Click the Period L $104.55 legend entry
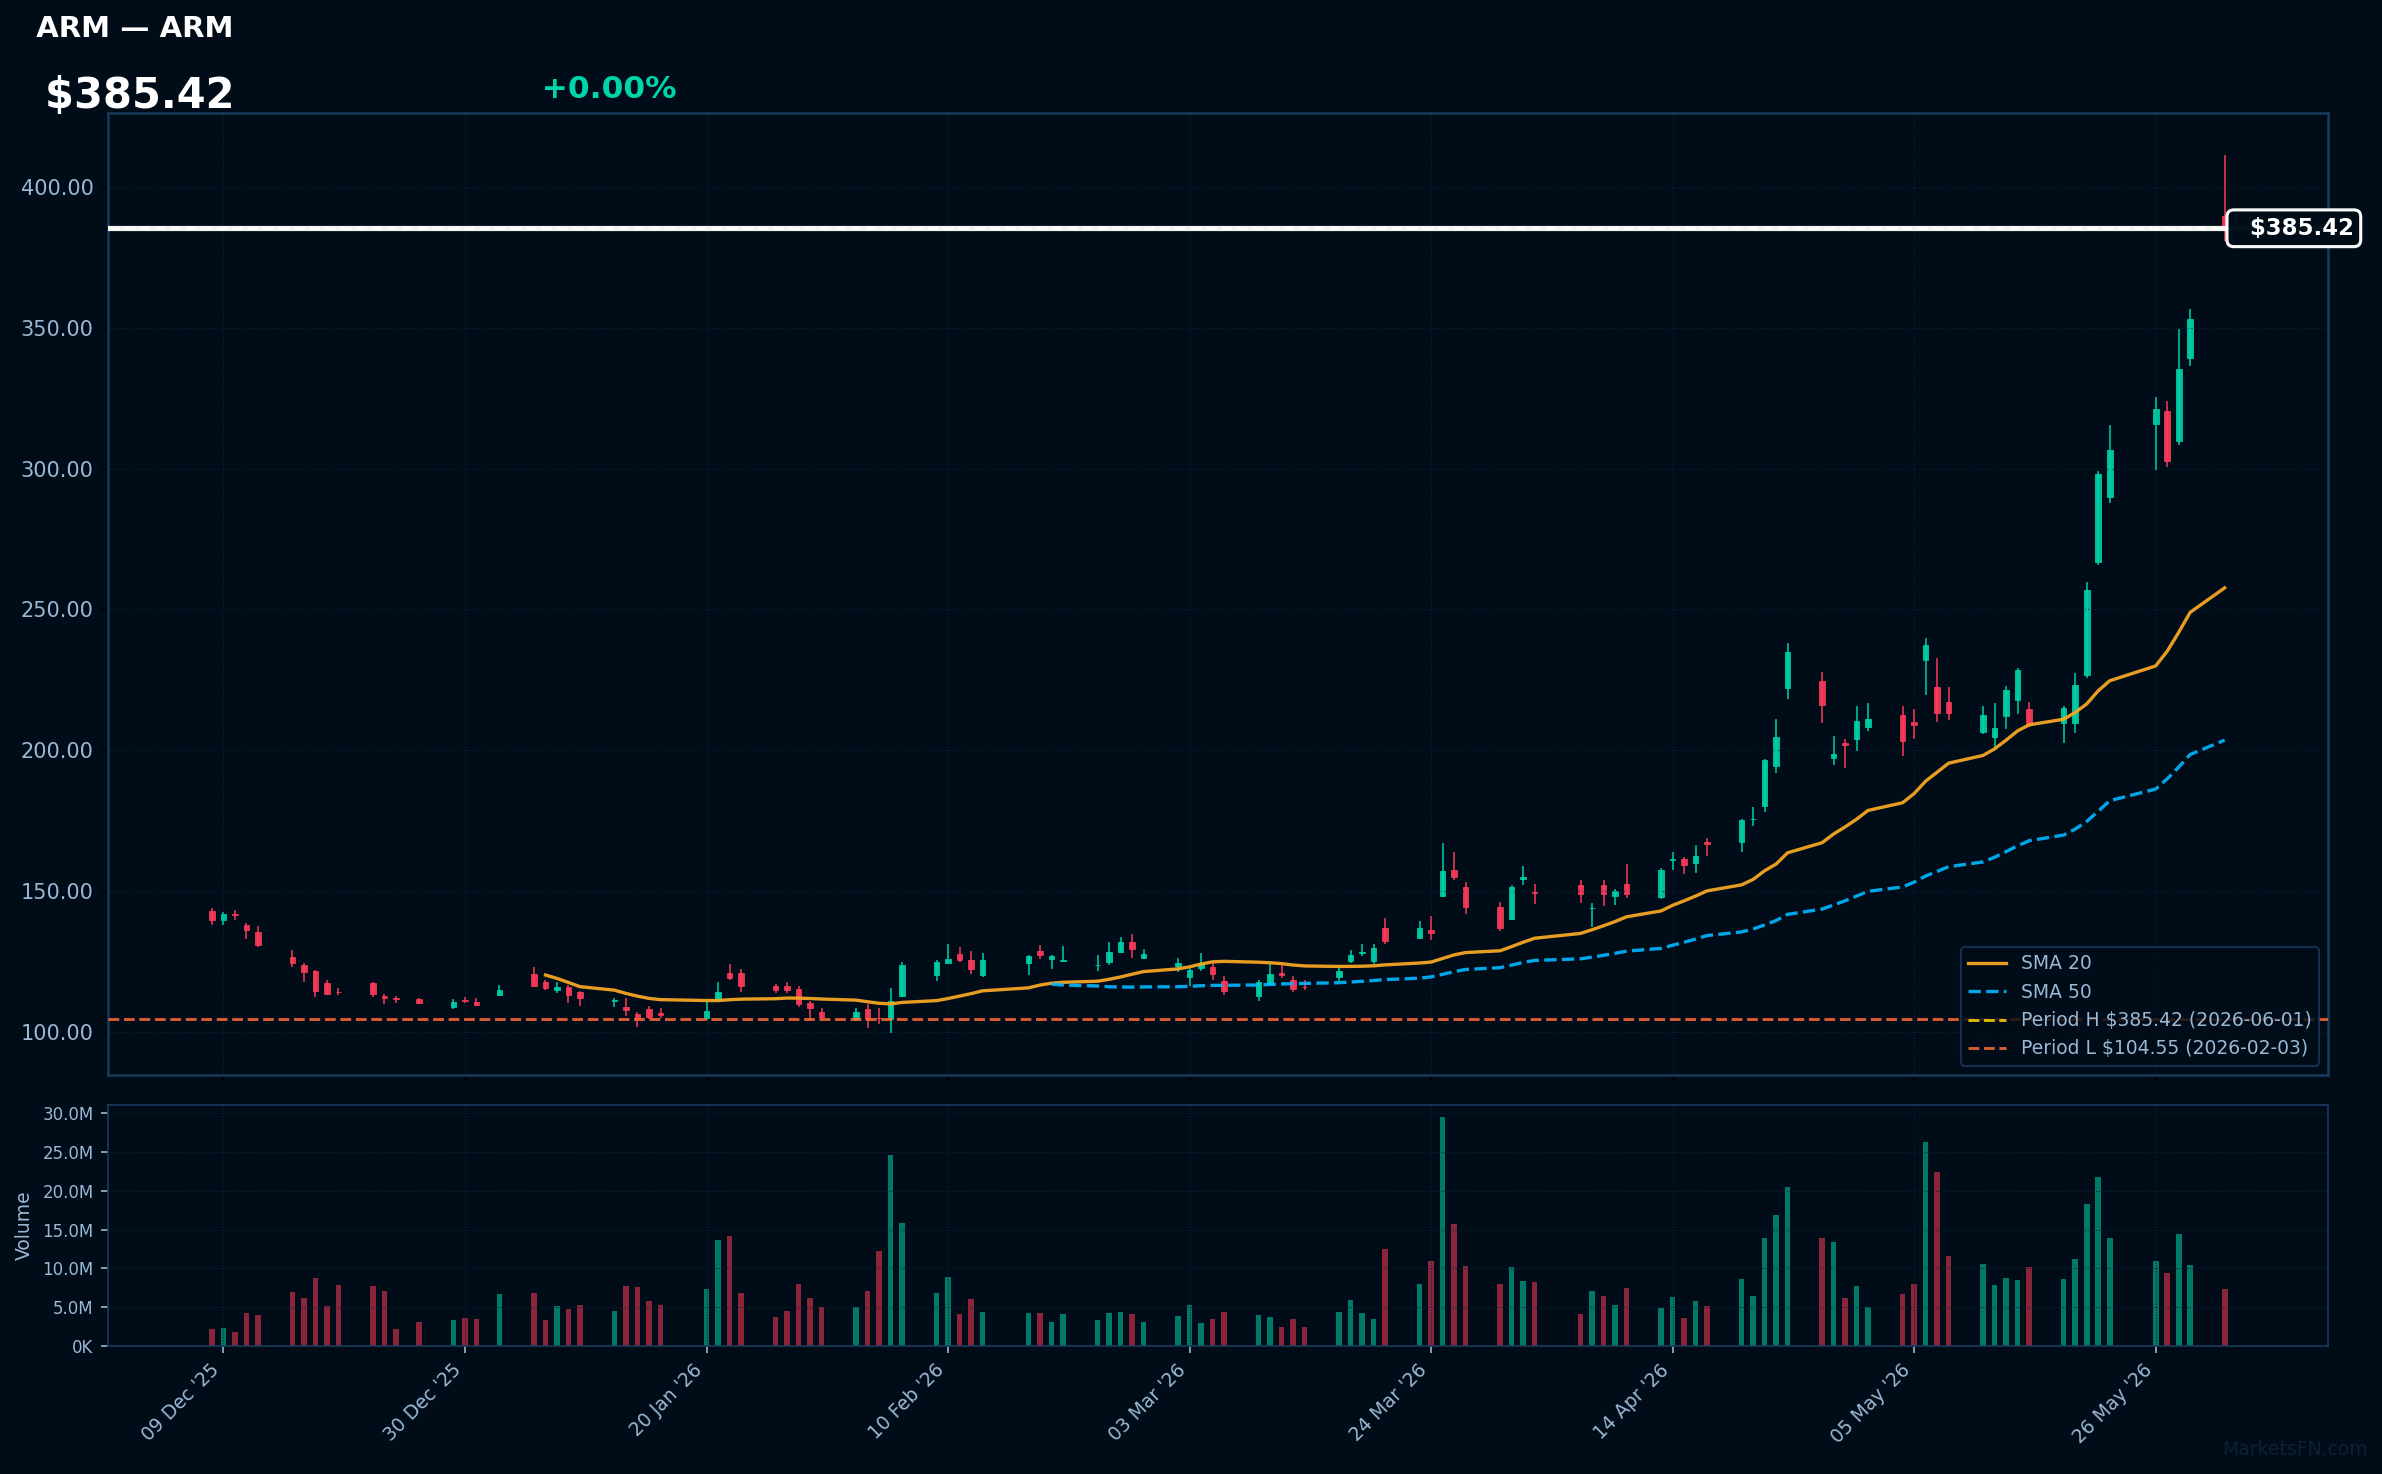The height and width of the screenshot is (1474, 2382). pyautogui.click(x=2137, y=1048)
